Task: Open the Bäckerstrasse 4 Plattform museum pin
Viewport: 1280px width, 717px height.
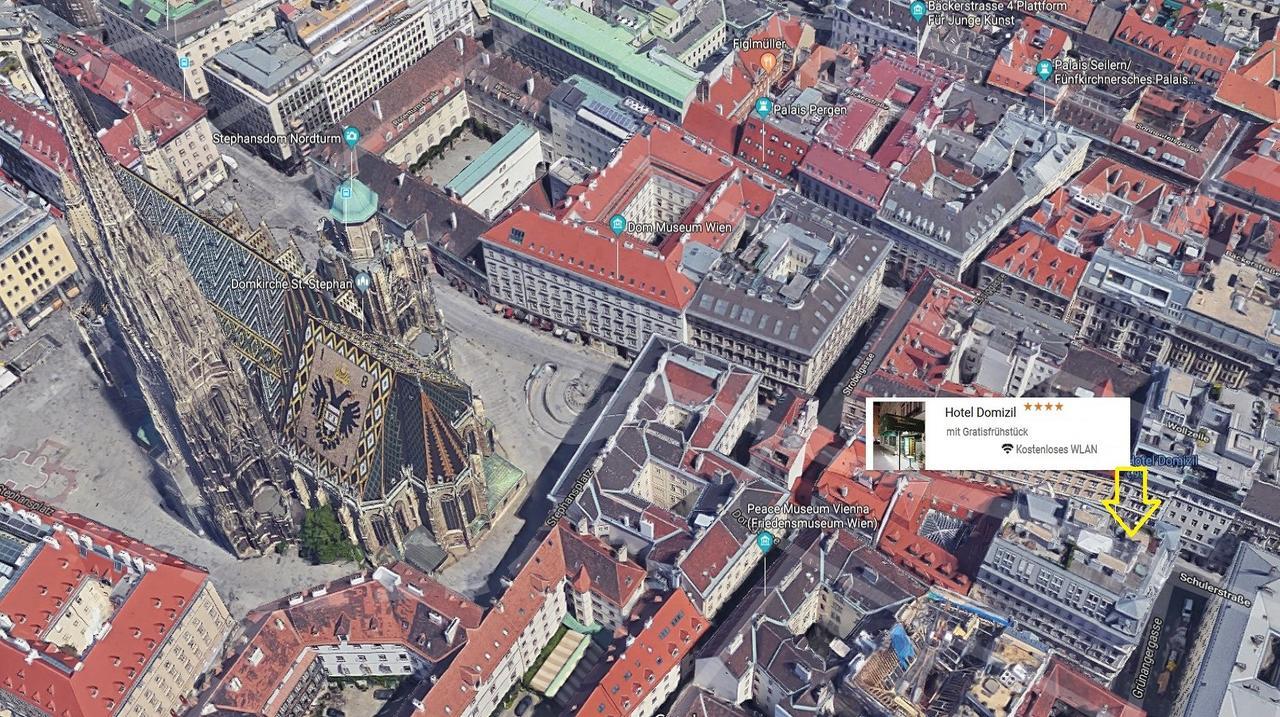Action: [x=918, y=11]
